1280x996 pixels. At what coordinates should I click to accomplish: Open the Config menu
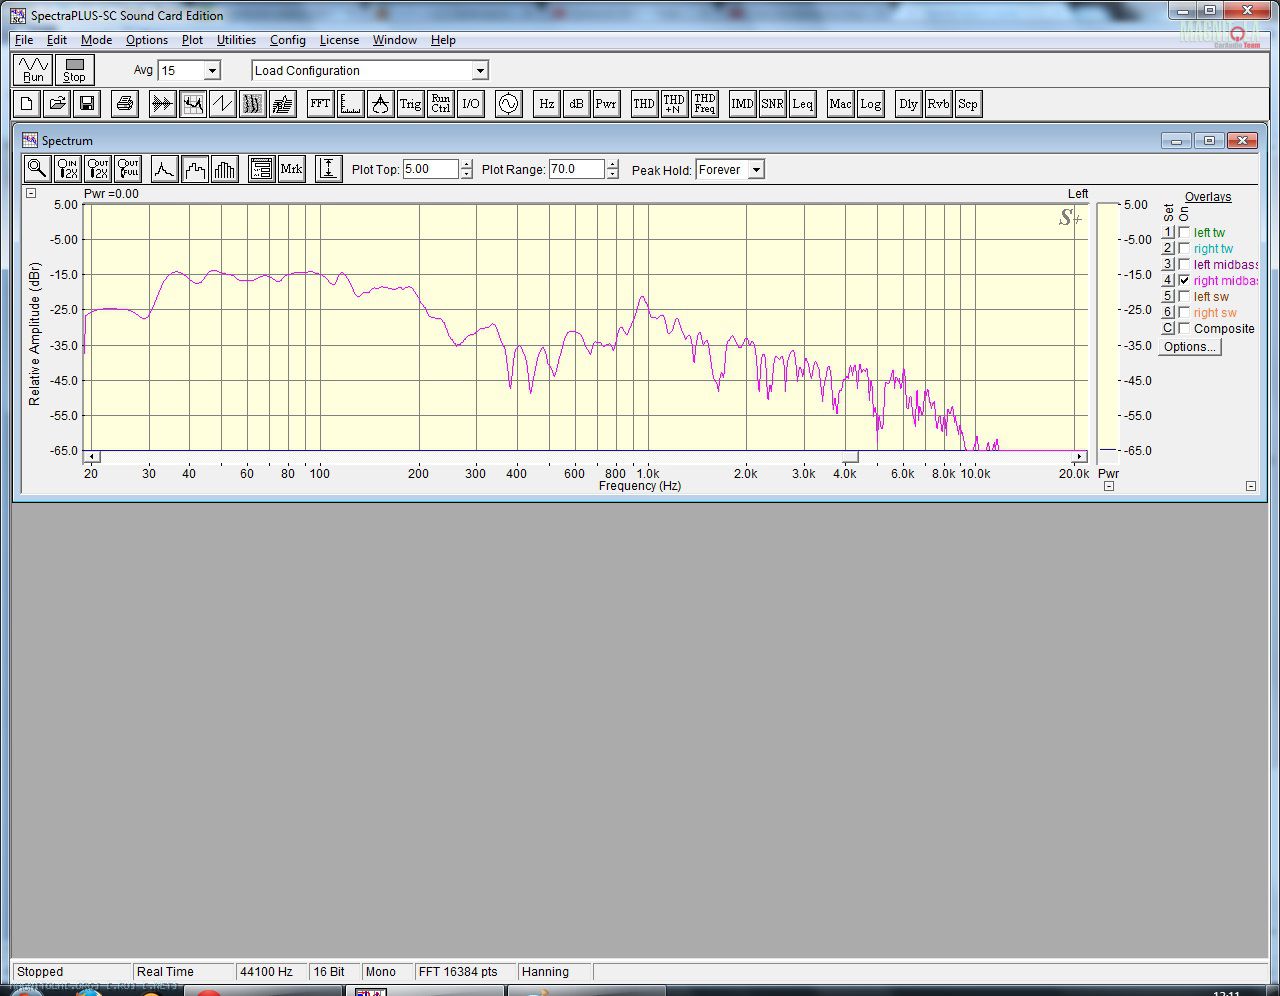pos(287,40)
